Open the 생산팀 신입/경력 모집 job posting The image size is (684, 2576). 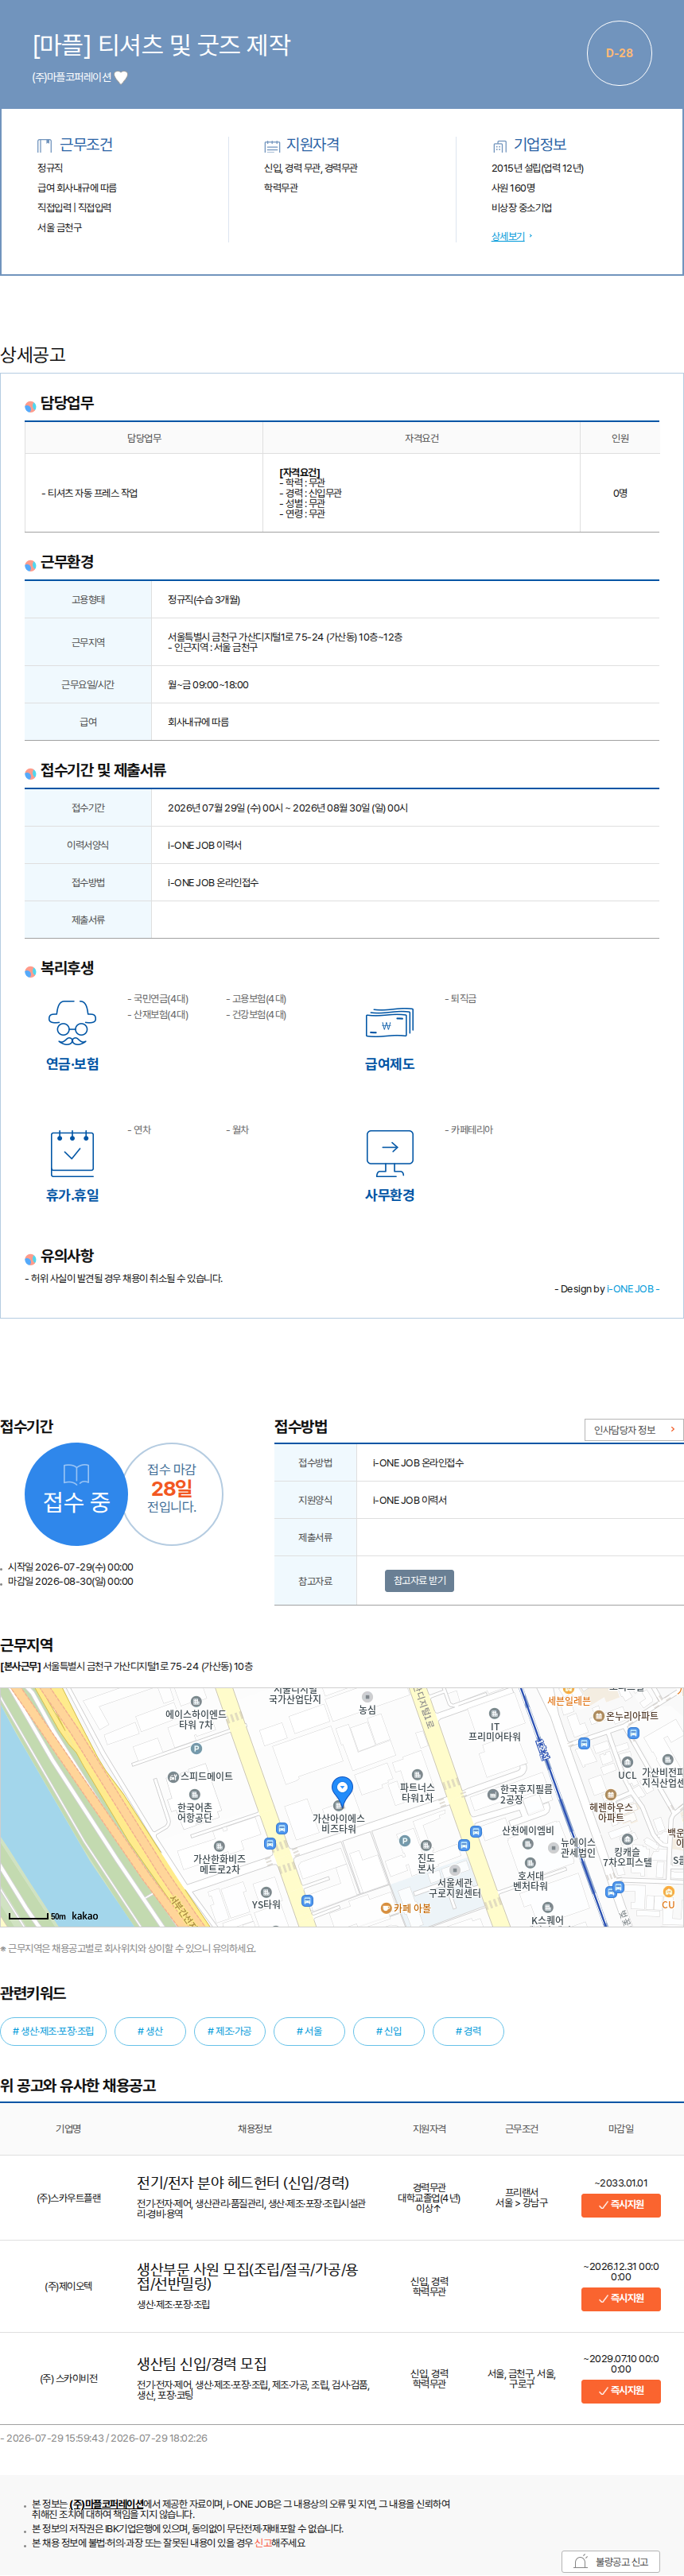point(202,2363)
